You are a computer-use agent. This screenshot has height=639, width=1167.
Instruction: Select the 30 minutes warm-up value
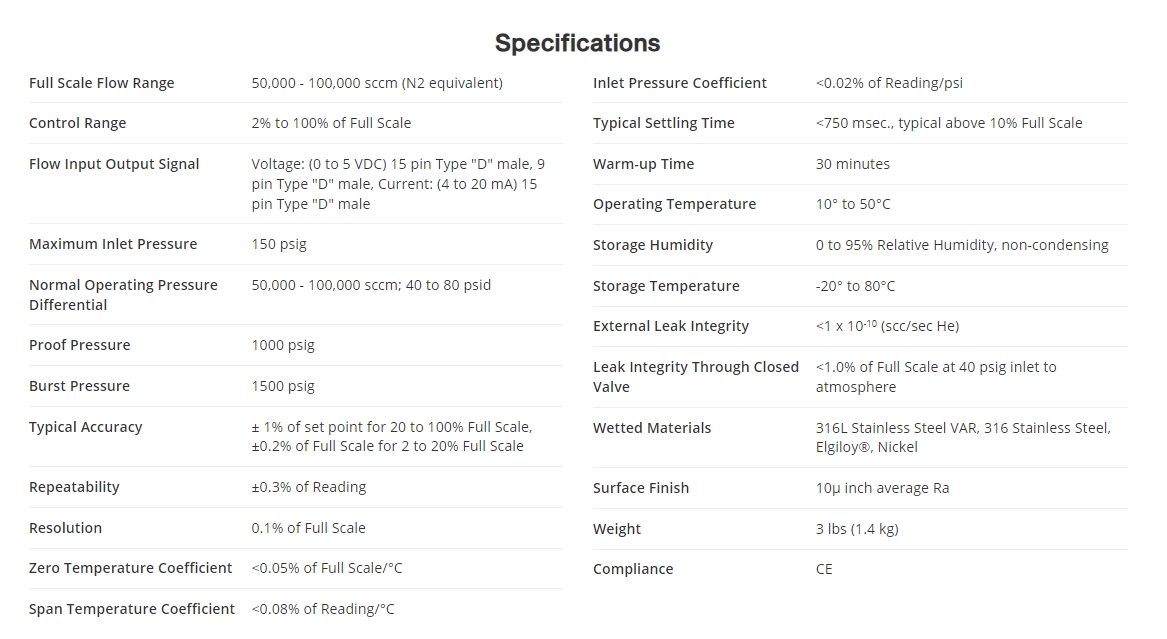pyautogui.click(x=852, y=164)
